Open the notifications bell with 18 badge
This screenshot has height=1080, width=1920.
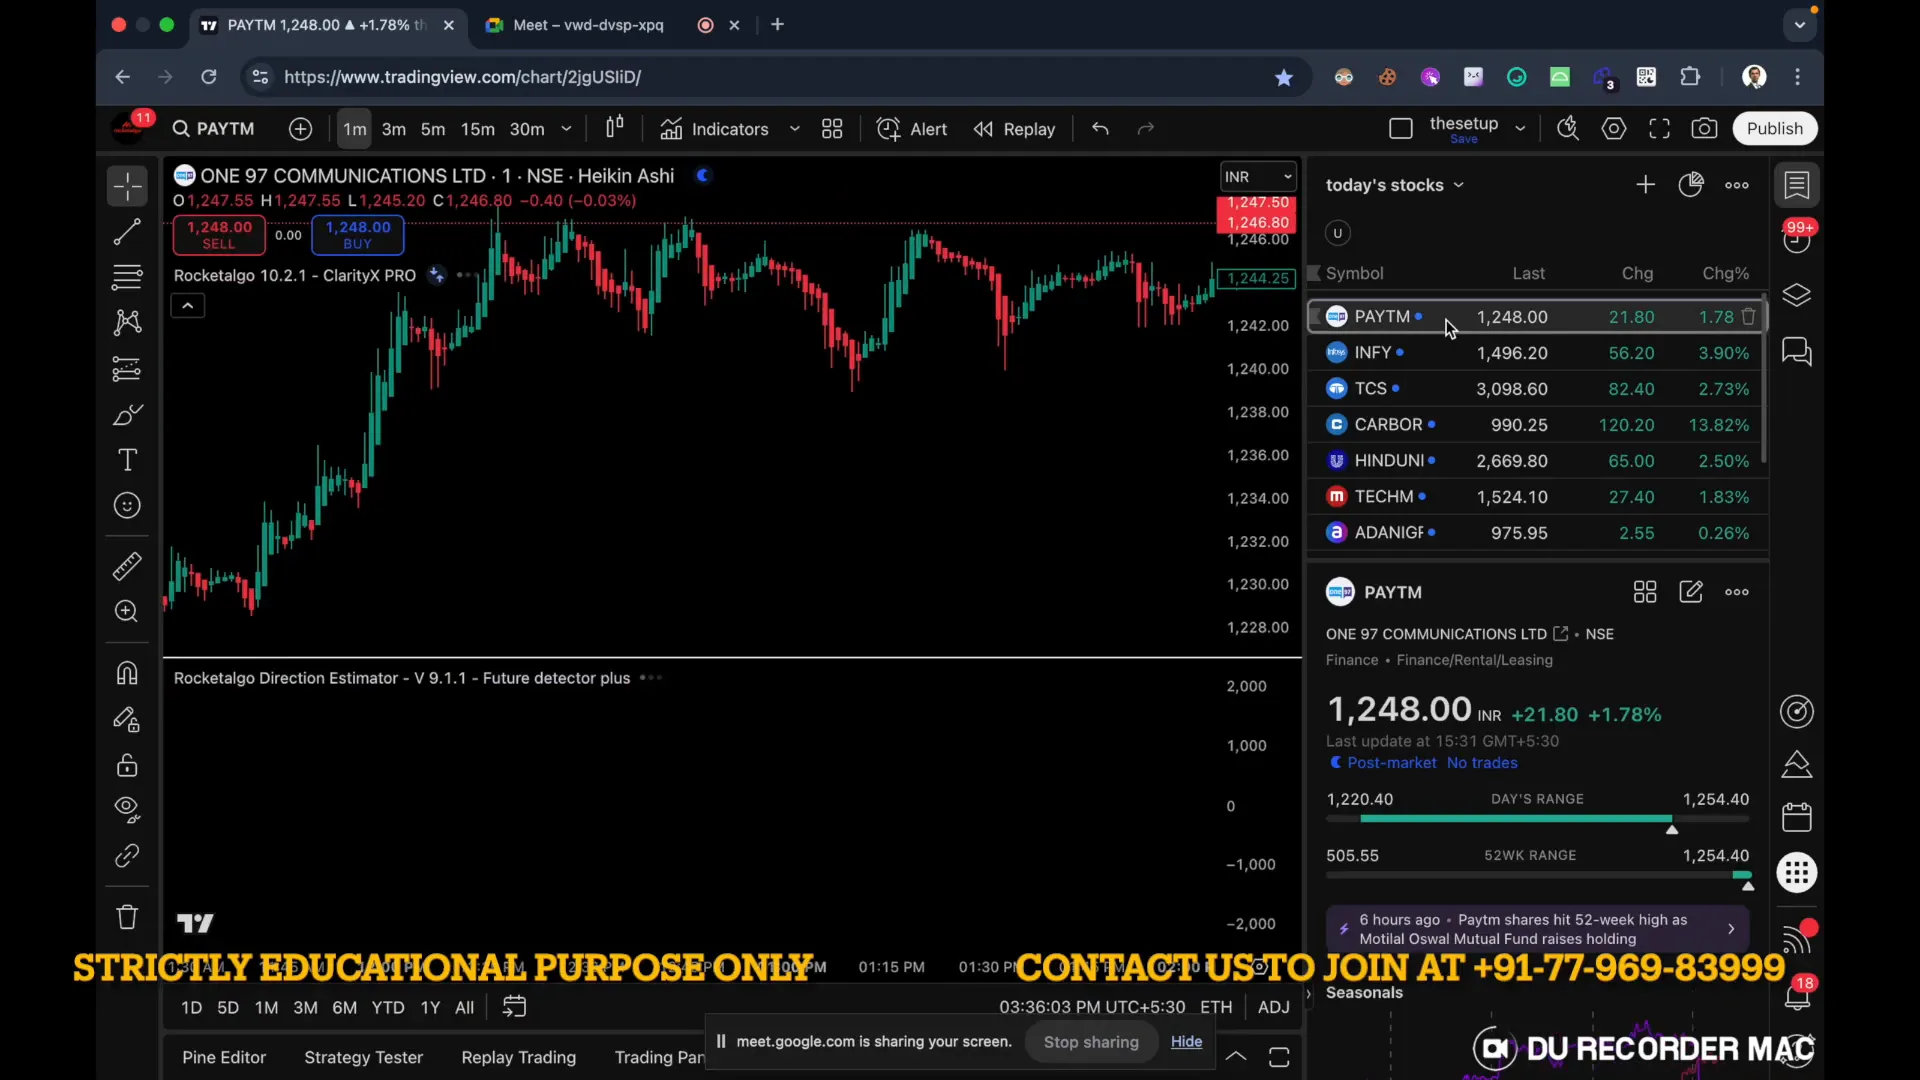(1797, 996)
